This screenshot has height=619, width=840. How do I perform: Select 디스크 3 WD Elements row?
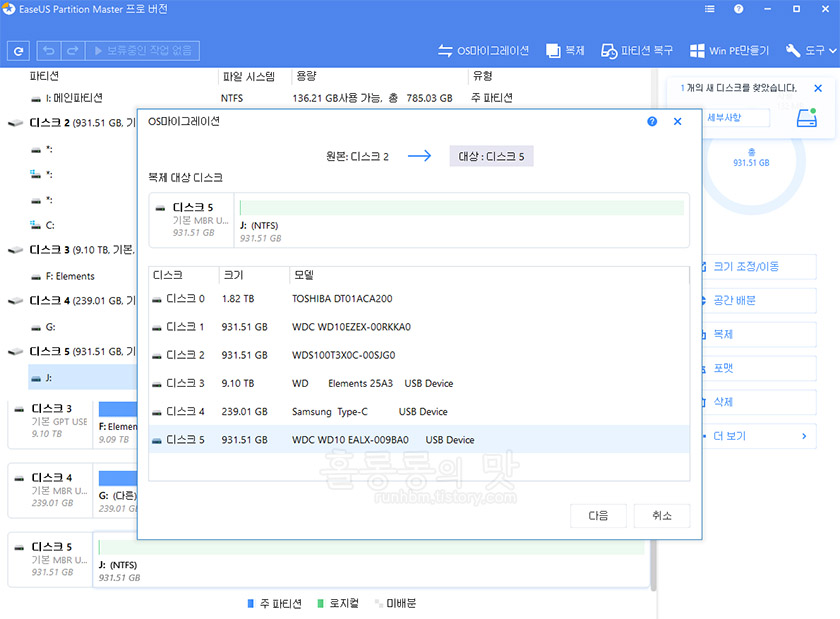pyautogui.click(x=418, y=383)
